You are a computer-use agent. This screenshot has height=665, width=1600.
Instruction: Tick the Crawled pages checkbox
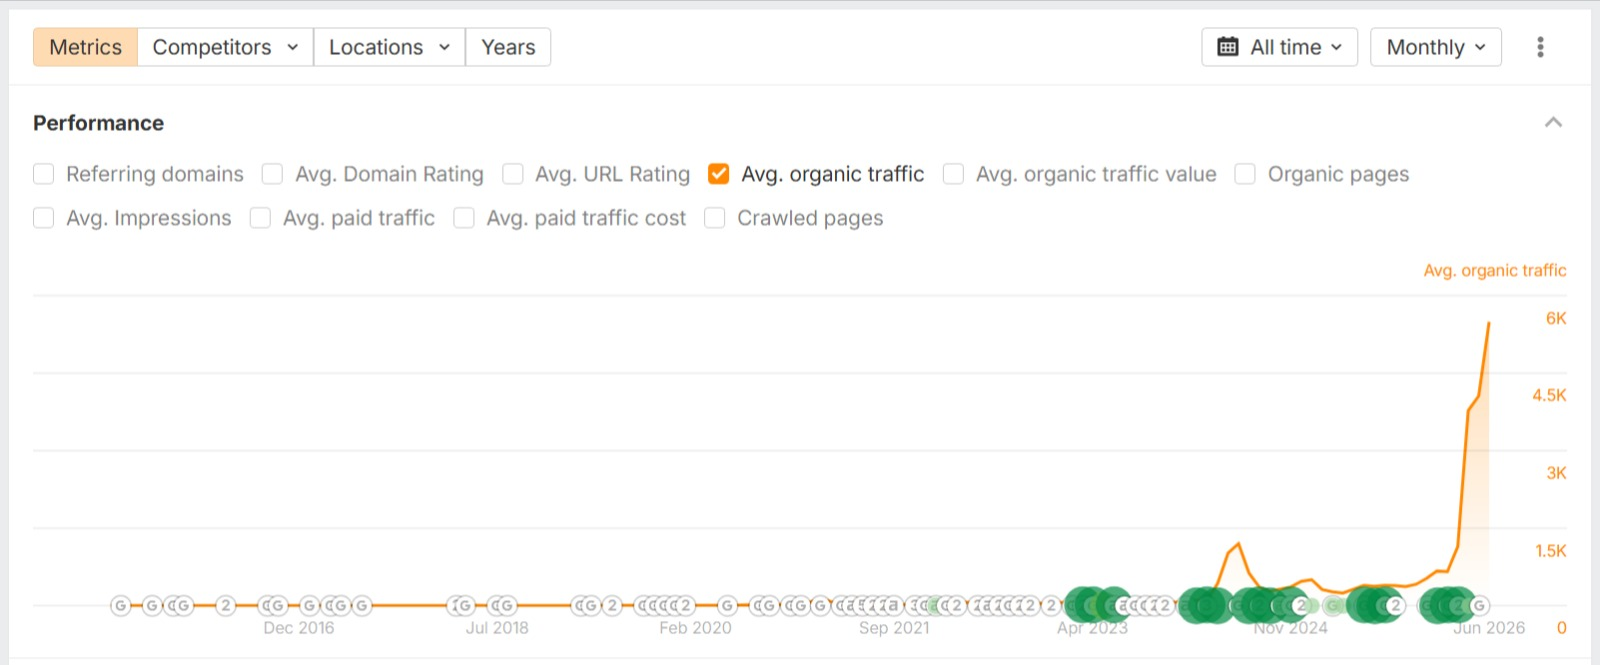pos(714,218)
